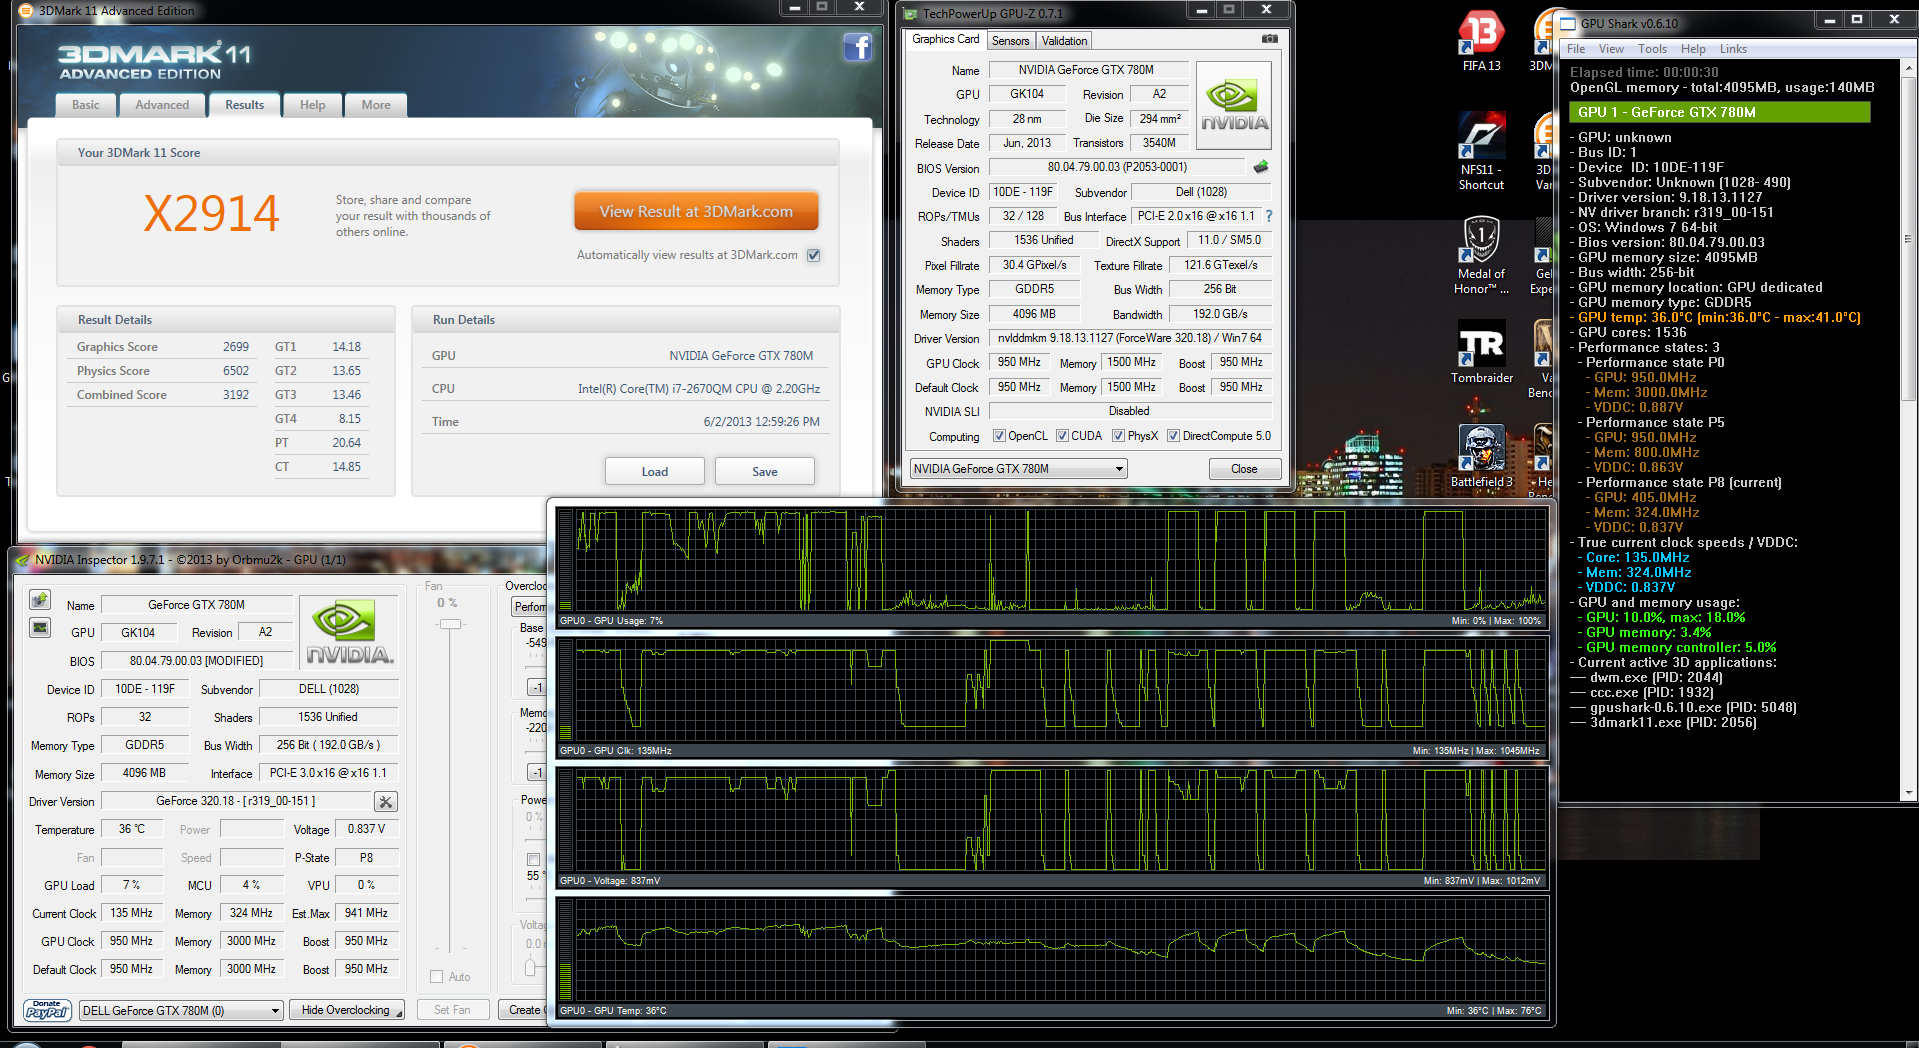Switch to the Sensors tab in GPU-Z
The image size is (1919, 1048).
tap(1010, 41)
